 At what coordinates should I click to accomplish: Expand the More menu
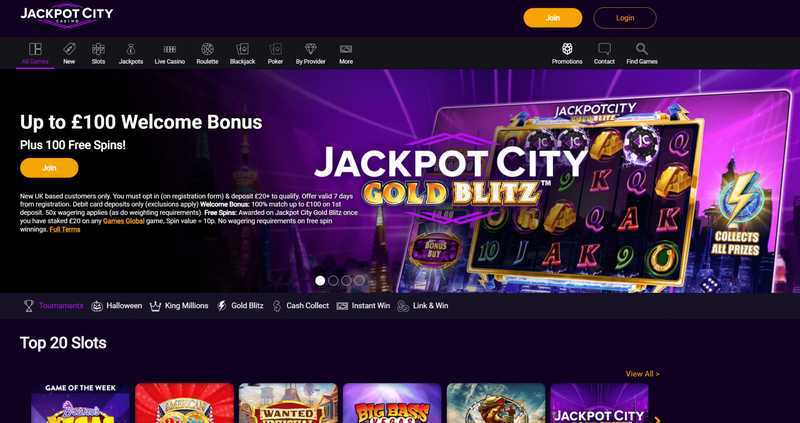point(346,54)
